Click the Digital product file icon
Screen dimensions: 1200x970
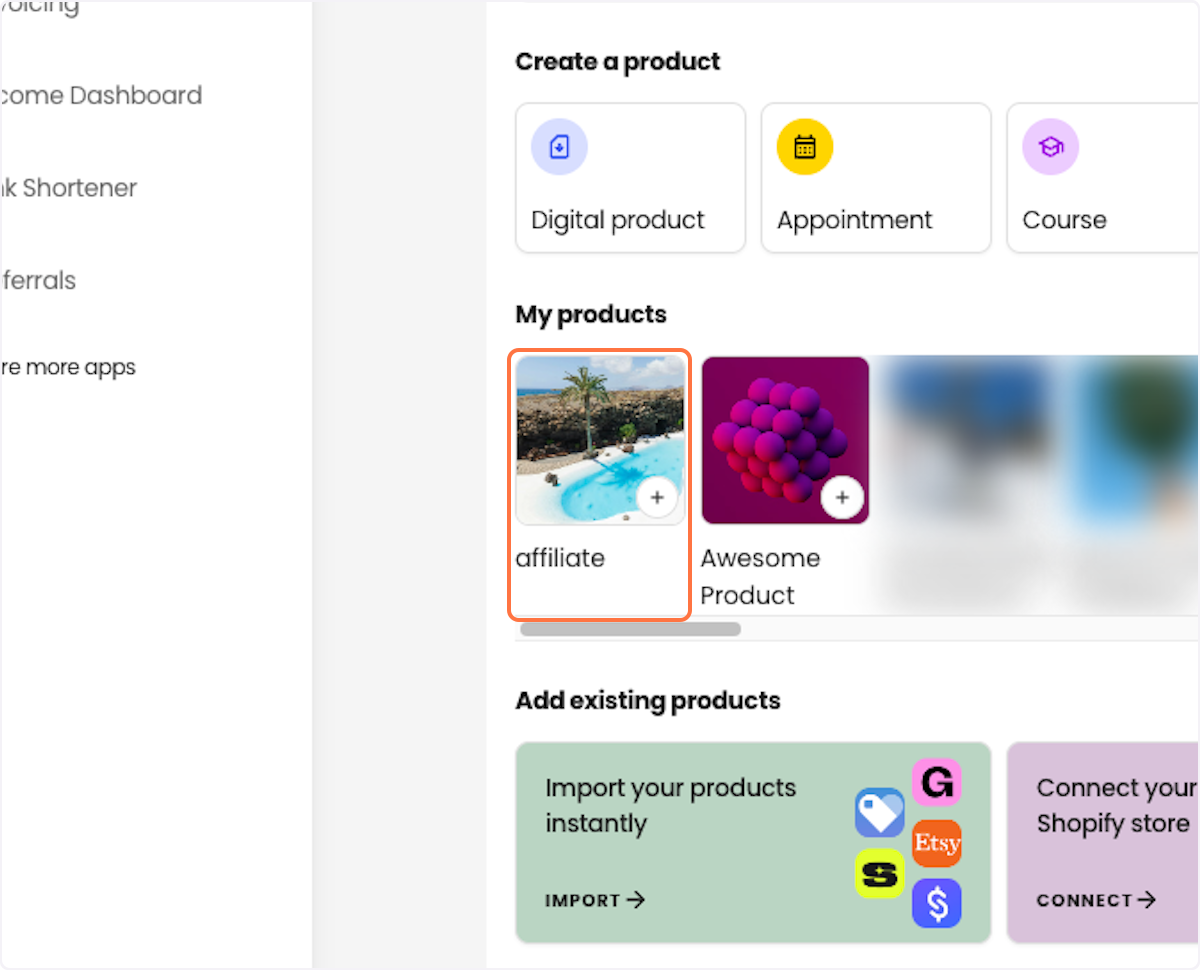pos(559,147)
